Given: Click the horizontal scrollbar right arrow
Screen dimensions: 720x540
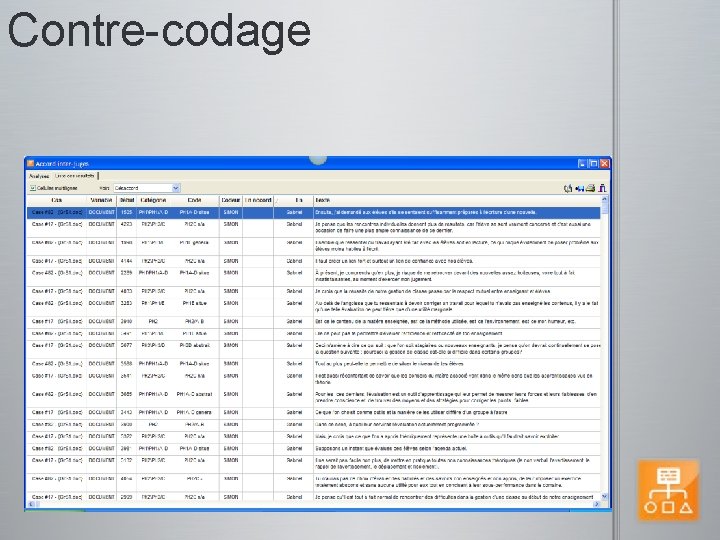Looking at the screenshot, I should point(596,505).
